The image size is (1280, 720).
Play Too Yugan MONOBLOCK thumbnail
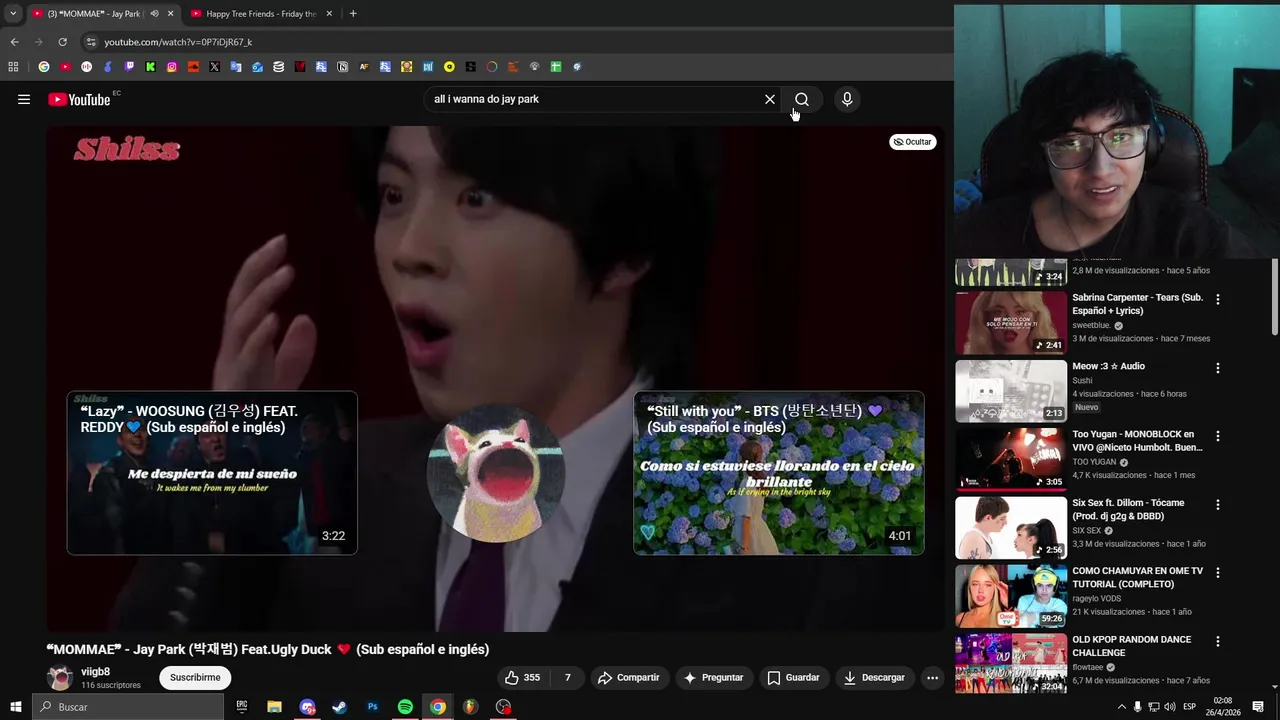coord(1011,459)
